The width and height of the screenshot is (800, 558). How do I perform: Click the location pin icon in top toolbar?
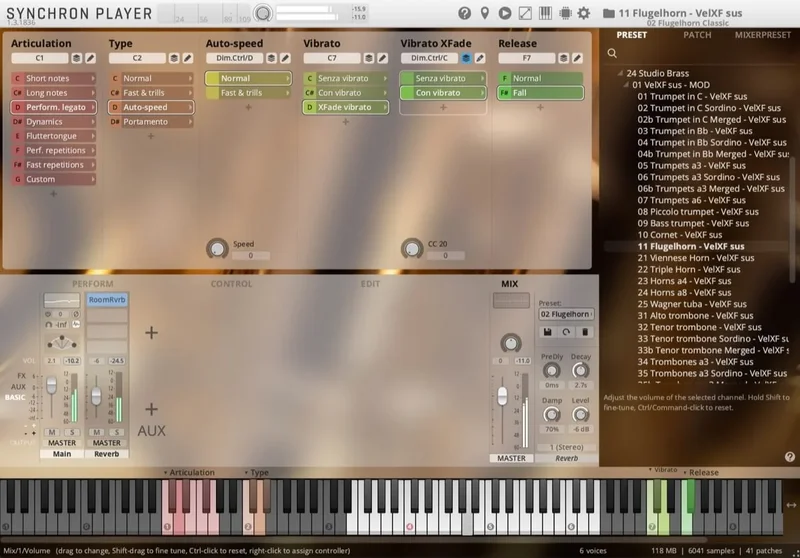click(x=485, y=13)
